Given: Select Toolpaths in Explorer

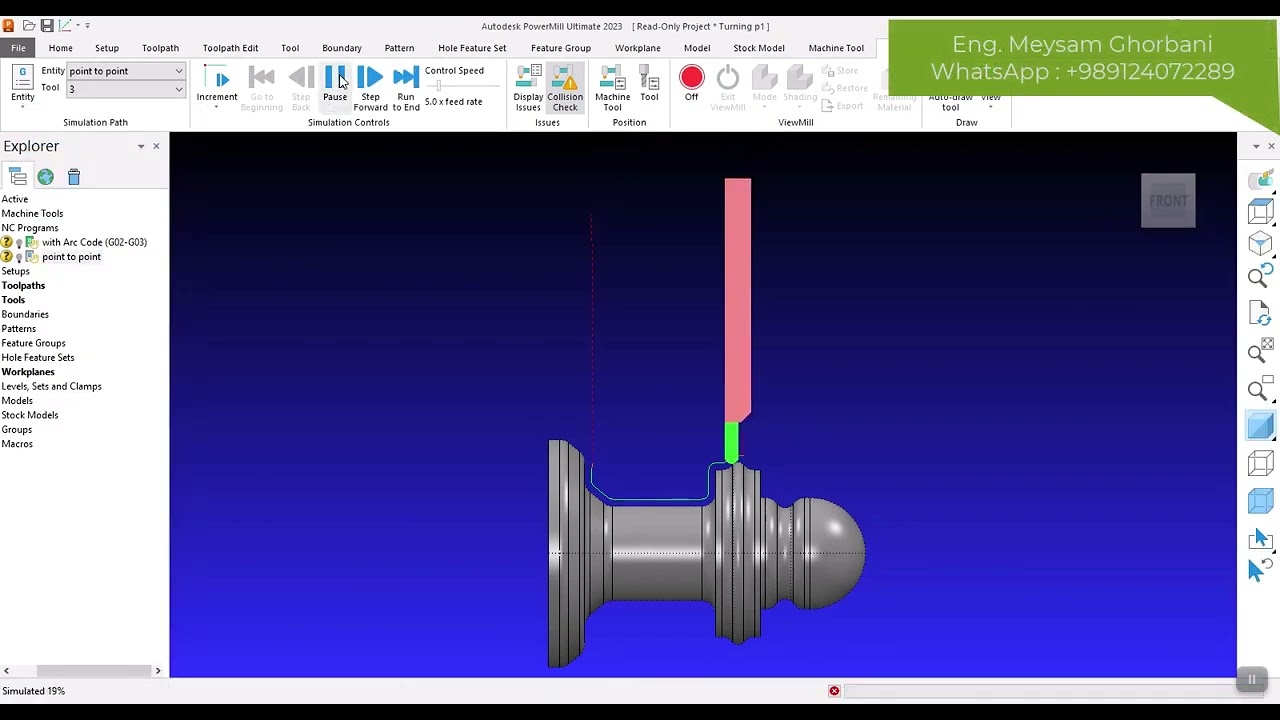Looking at the screenshot, I should point(23,286).
